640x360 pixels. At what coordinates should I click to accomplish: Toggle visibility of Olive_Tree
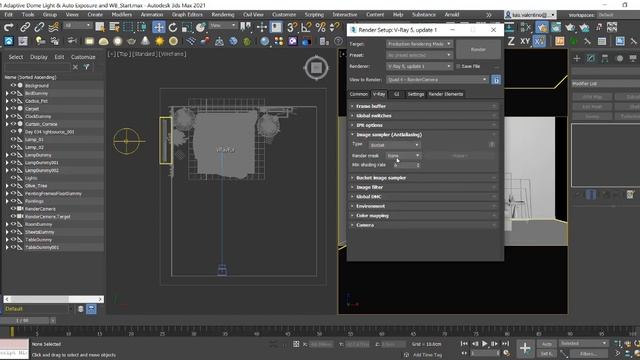pos(13,186)
